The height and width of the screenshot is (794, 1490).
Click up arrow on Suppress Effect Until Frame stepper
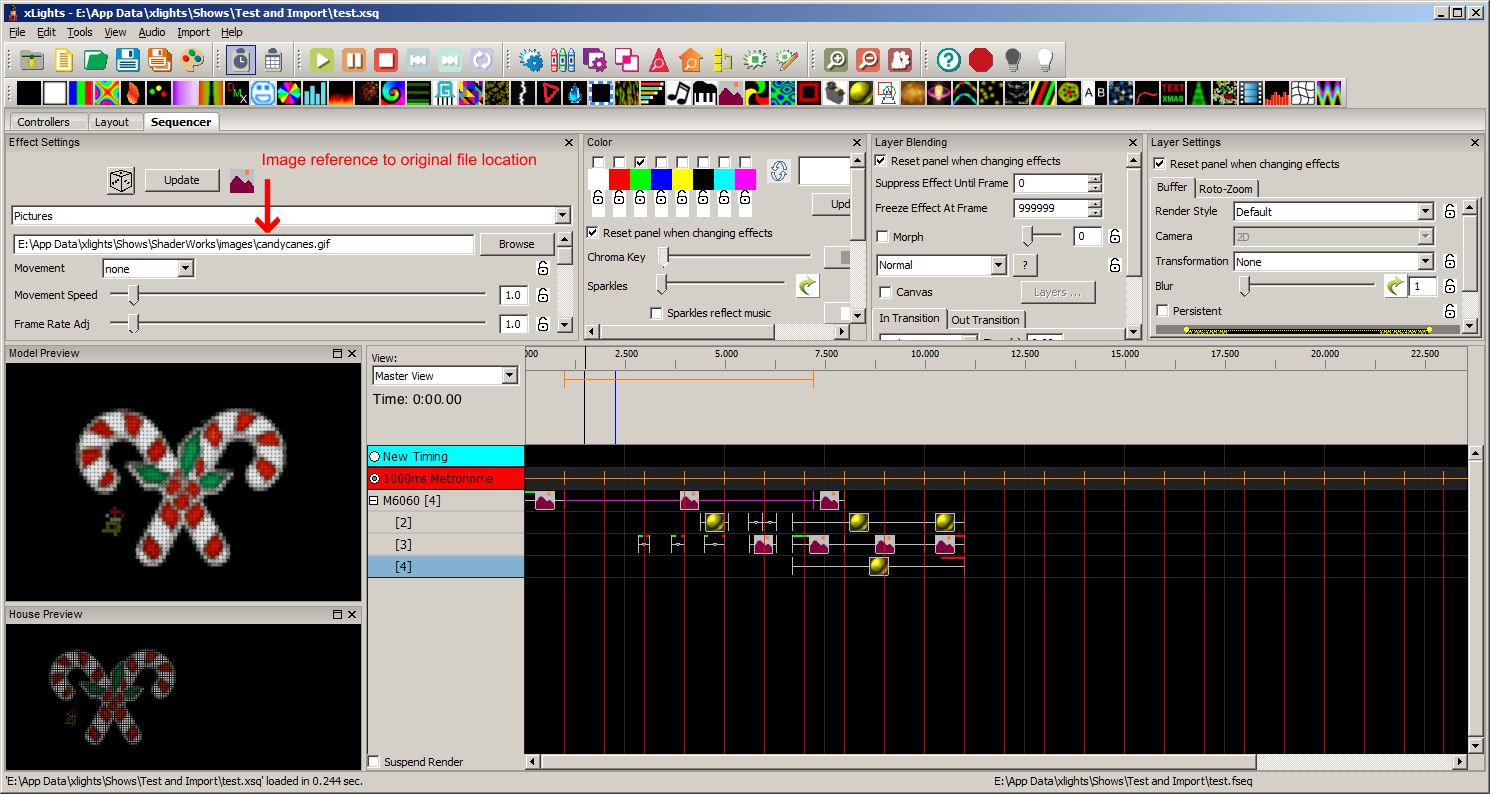1095,179
